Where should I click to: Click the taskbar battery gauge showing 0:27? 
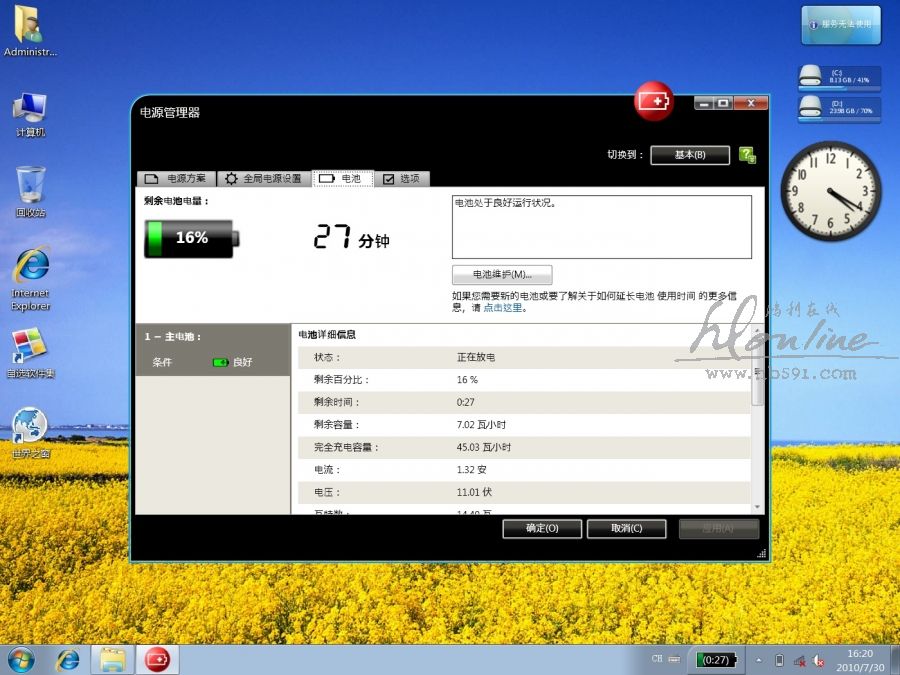[x=716, y=660]
